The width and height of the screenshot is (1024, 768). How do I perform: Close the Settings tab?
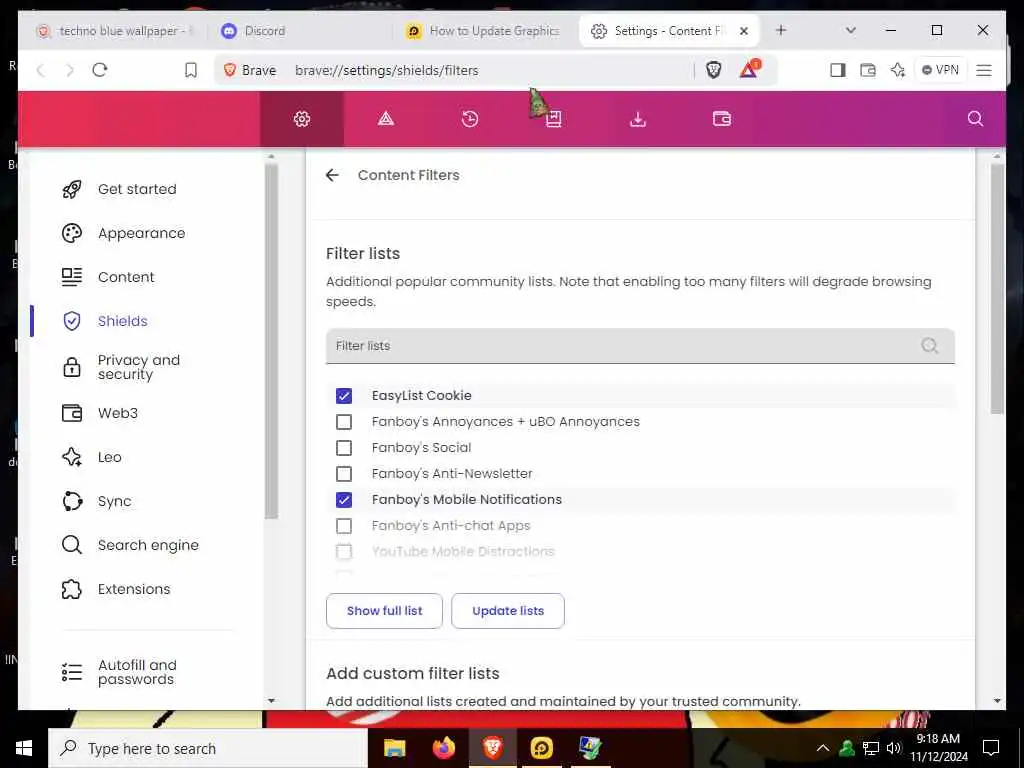(743, 31)
